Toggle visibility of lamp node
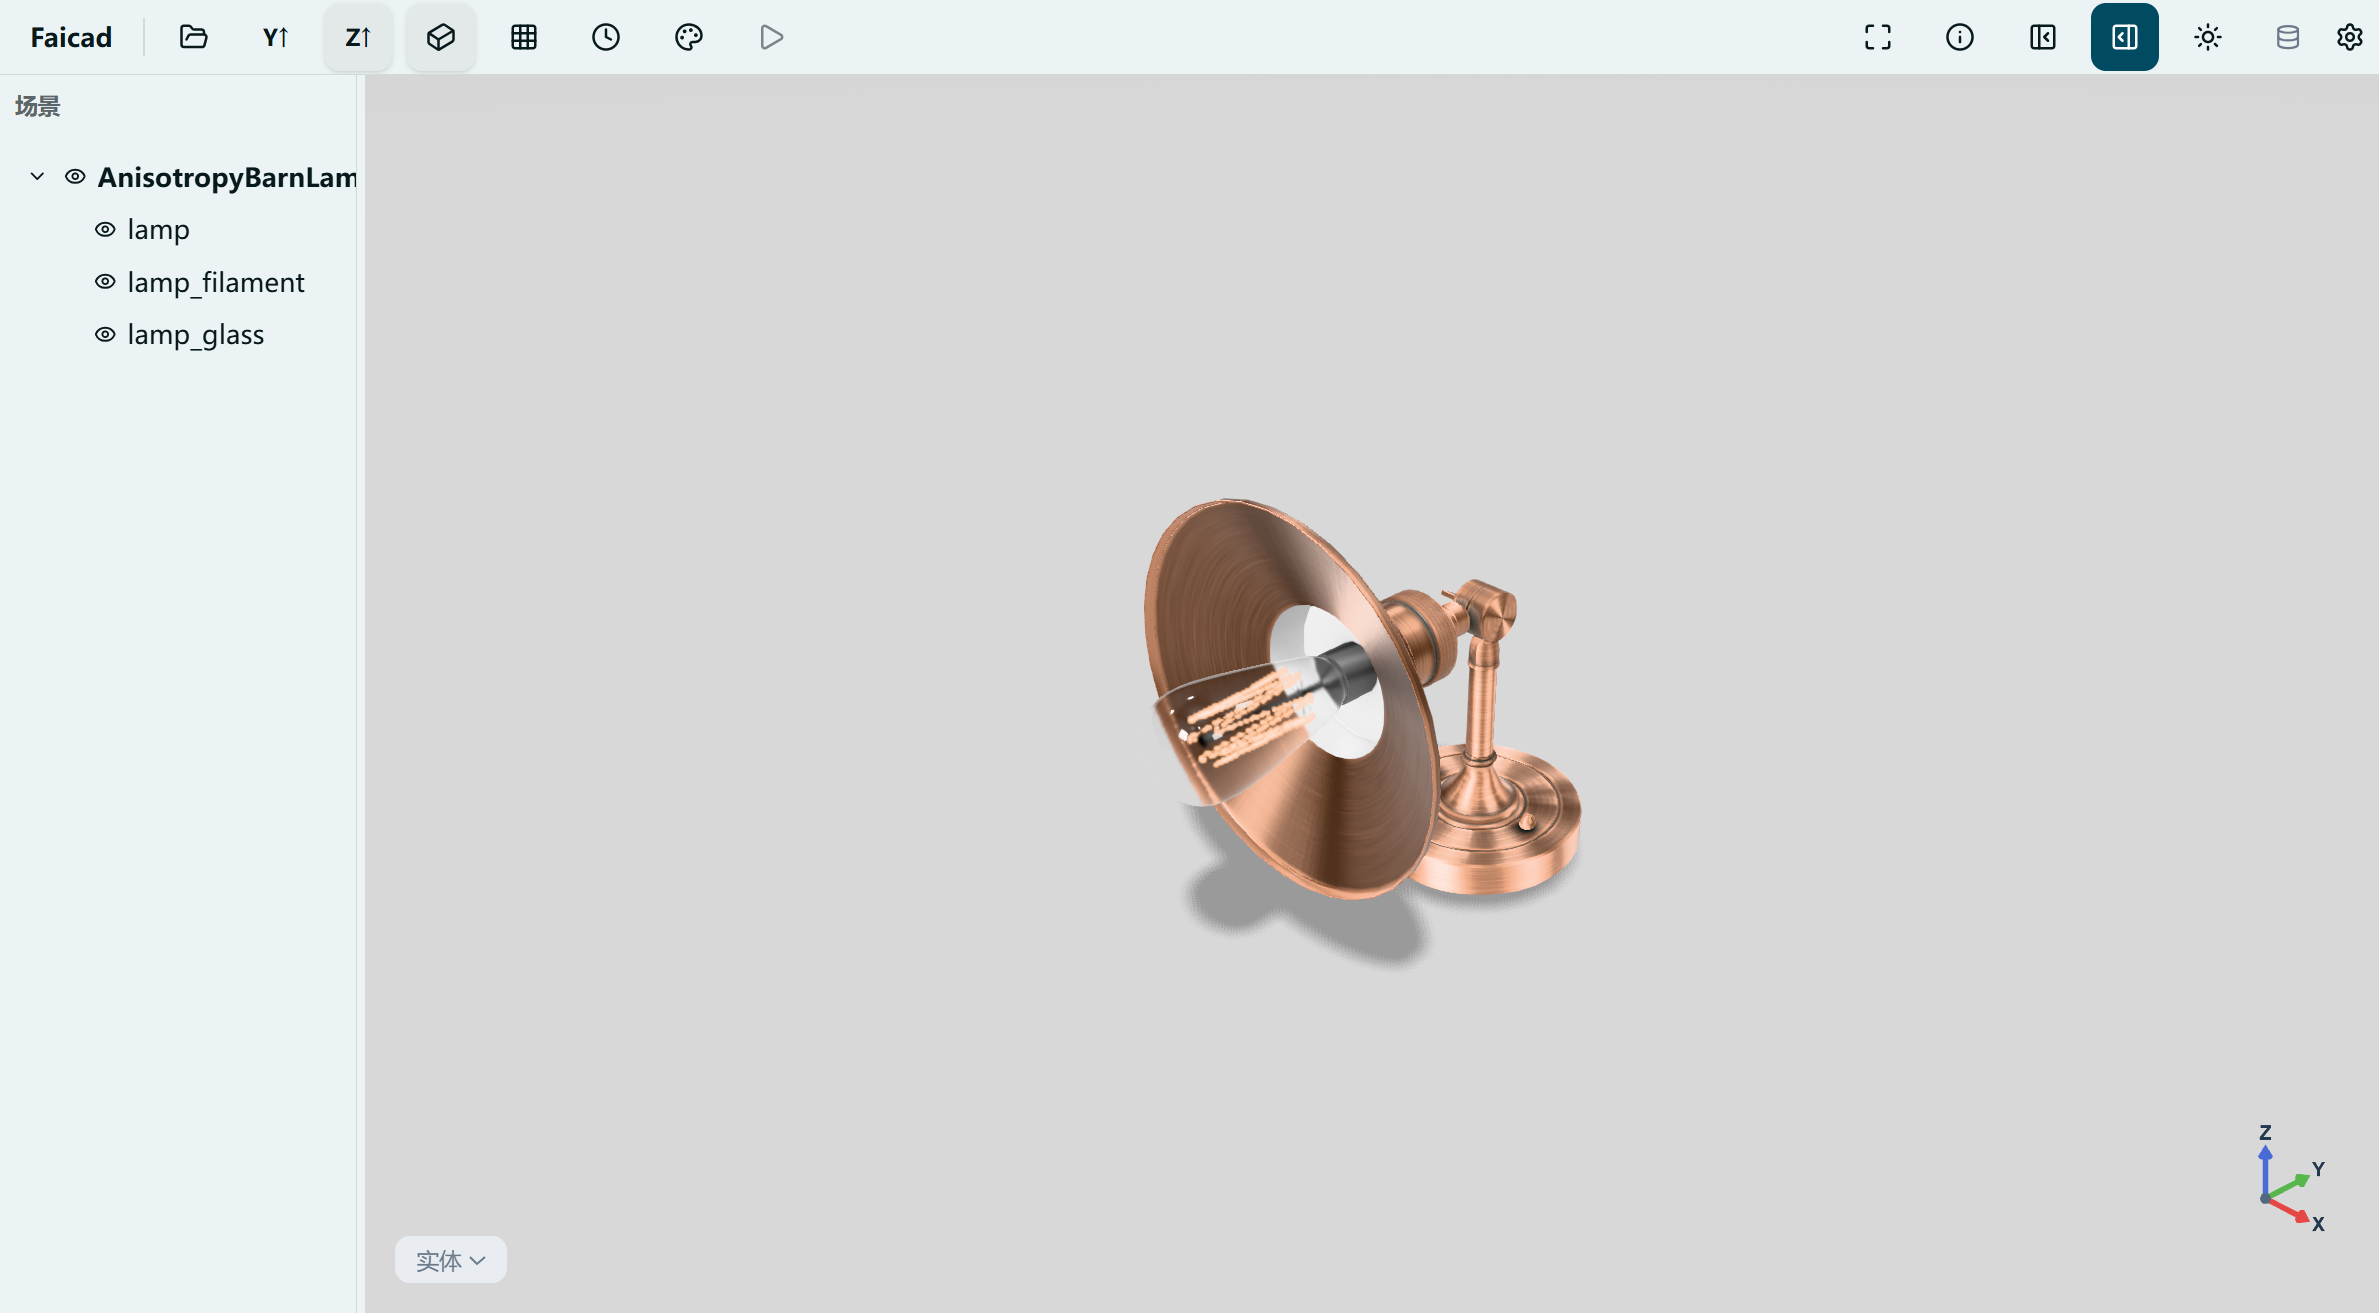The width and height of the screenshot is (2379, 1313). (x=105, y=229)
